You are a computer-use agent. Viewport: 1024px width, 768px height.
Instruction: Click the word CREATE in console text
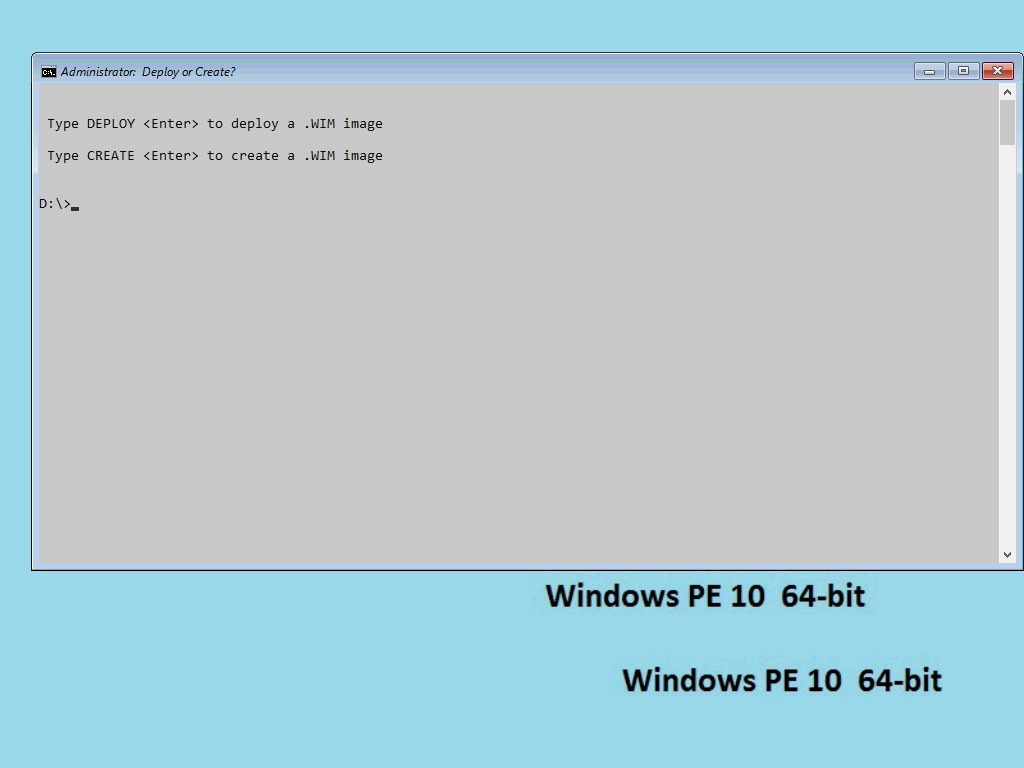110,155
